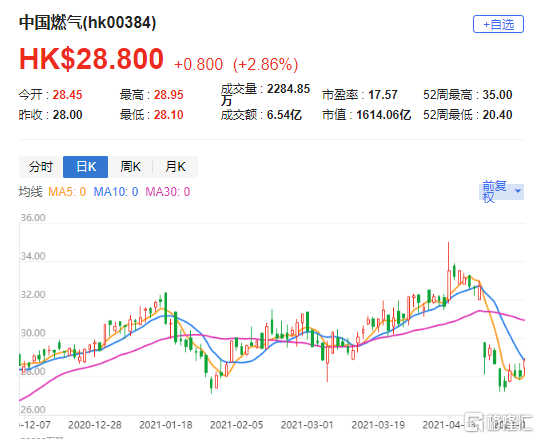Select the 日K chart tab
539x439 pixels.
click(86, 167)
